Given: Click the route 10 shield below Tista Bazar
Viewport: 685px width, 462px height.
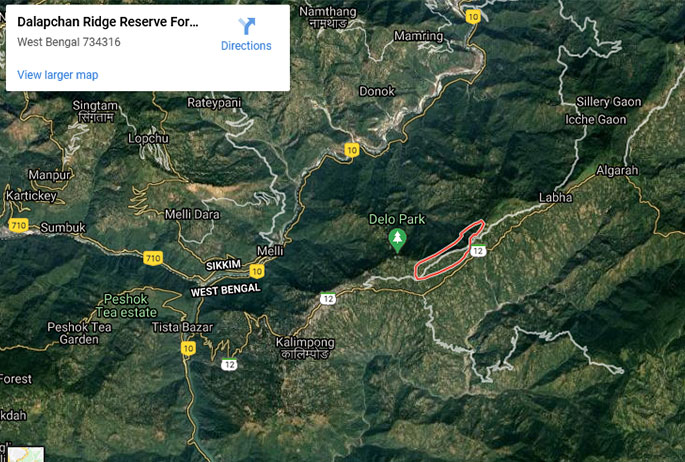Looking at the screenshot, I should [x=188, y=348].
